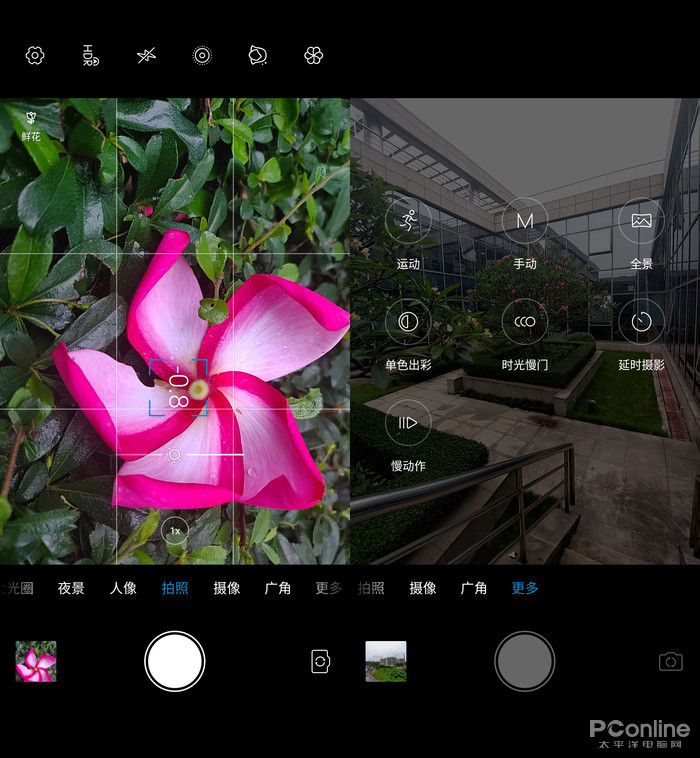Toggle the HDR mode icon
Screen dimensions: 700x758
click(x=90, y=56)
